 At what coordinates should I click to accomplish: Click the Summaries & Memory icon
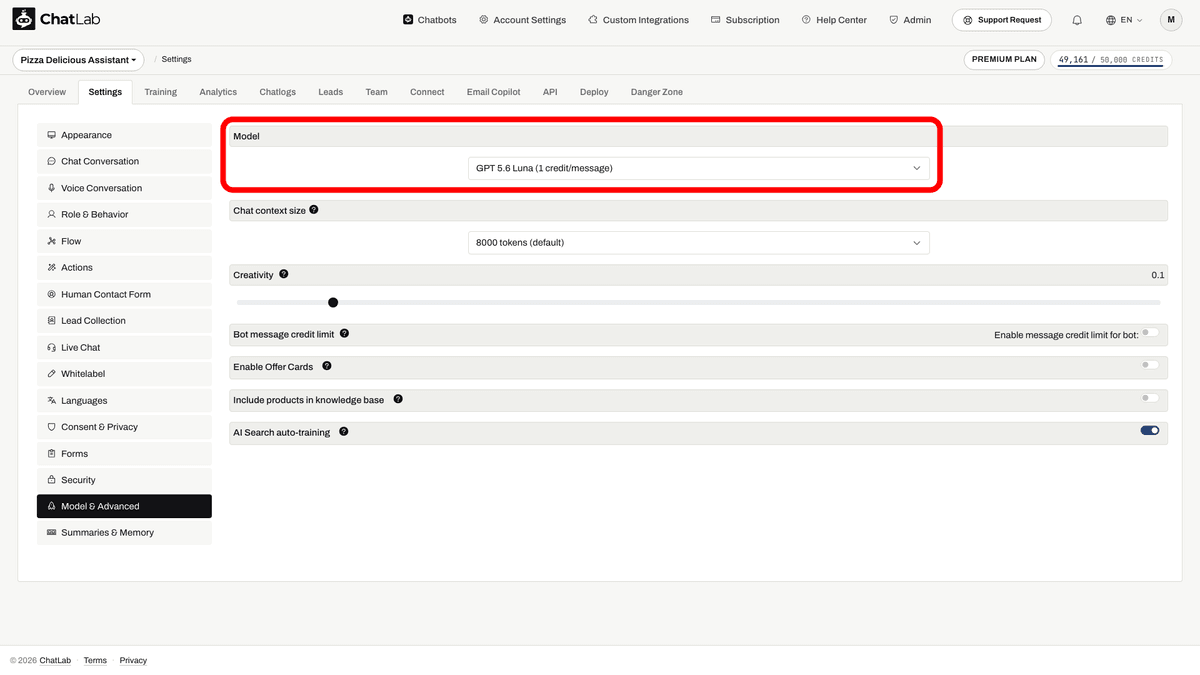[x=51, y=533]
